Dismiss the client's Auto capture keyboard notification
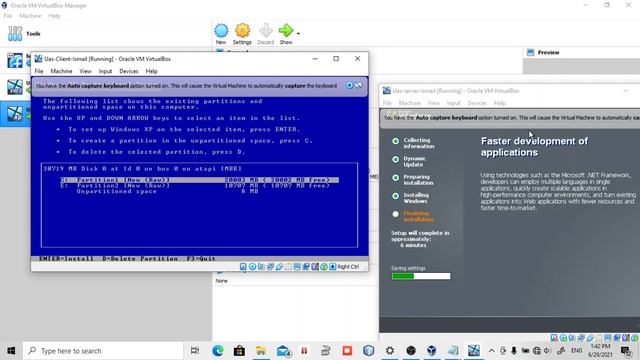 pyautogui.click(x=349, y=85)
